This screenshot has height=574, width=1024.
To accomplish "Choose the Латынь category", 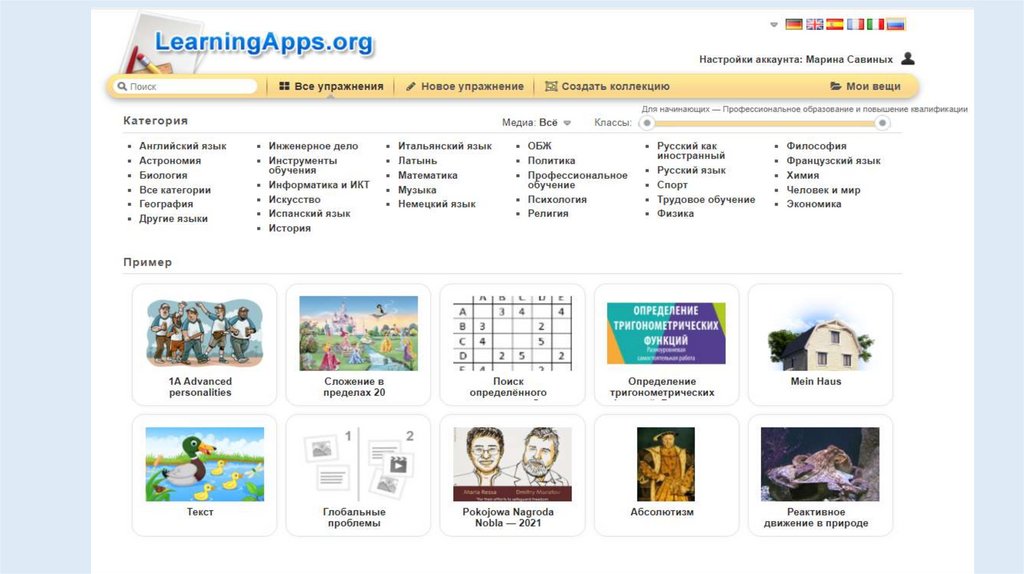I will [417, 161].
